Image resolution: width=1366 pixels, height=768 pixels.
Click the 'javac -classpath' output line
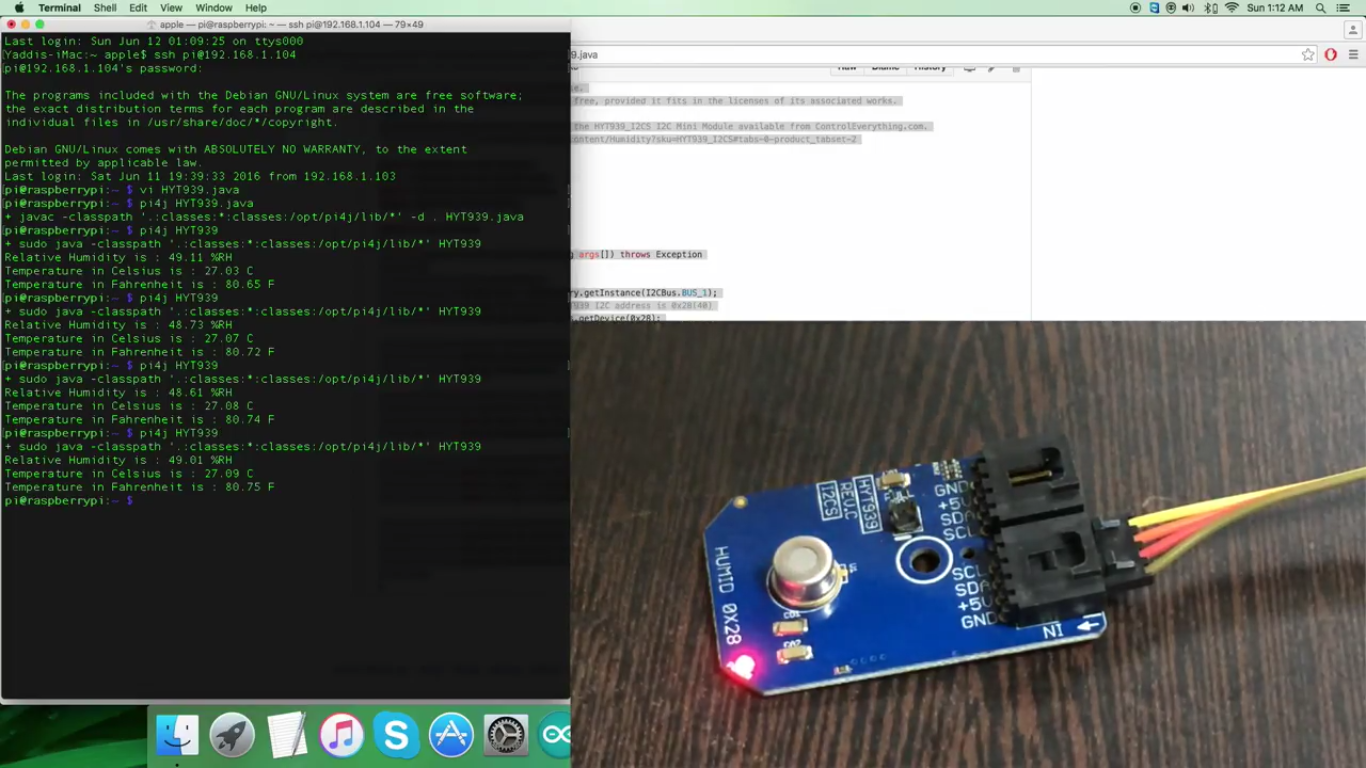(x=264, y=217)
